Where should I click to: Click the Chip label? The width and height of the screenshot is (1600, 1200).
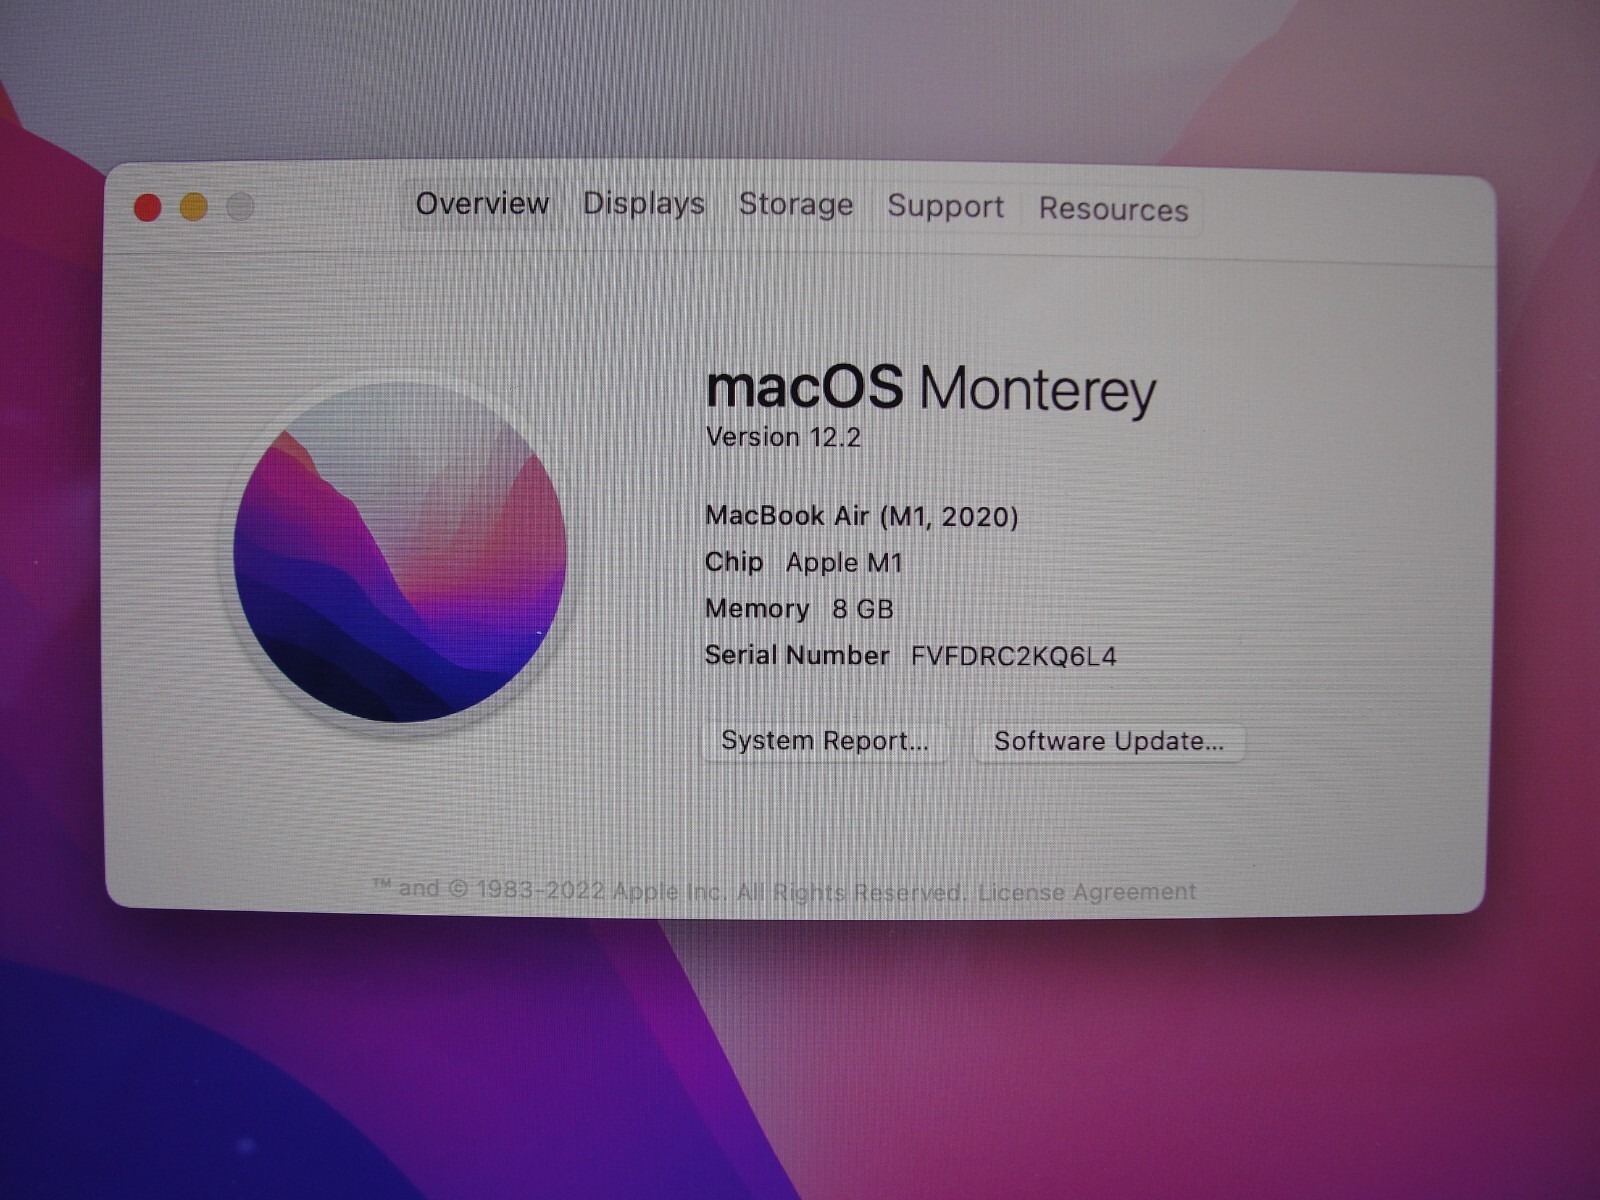(x=734, y=562)
